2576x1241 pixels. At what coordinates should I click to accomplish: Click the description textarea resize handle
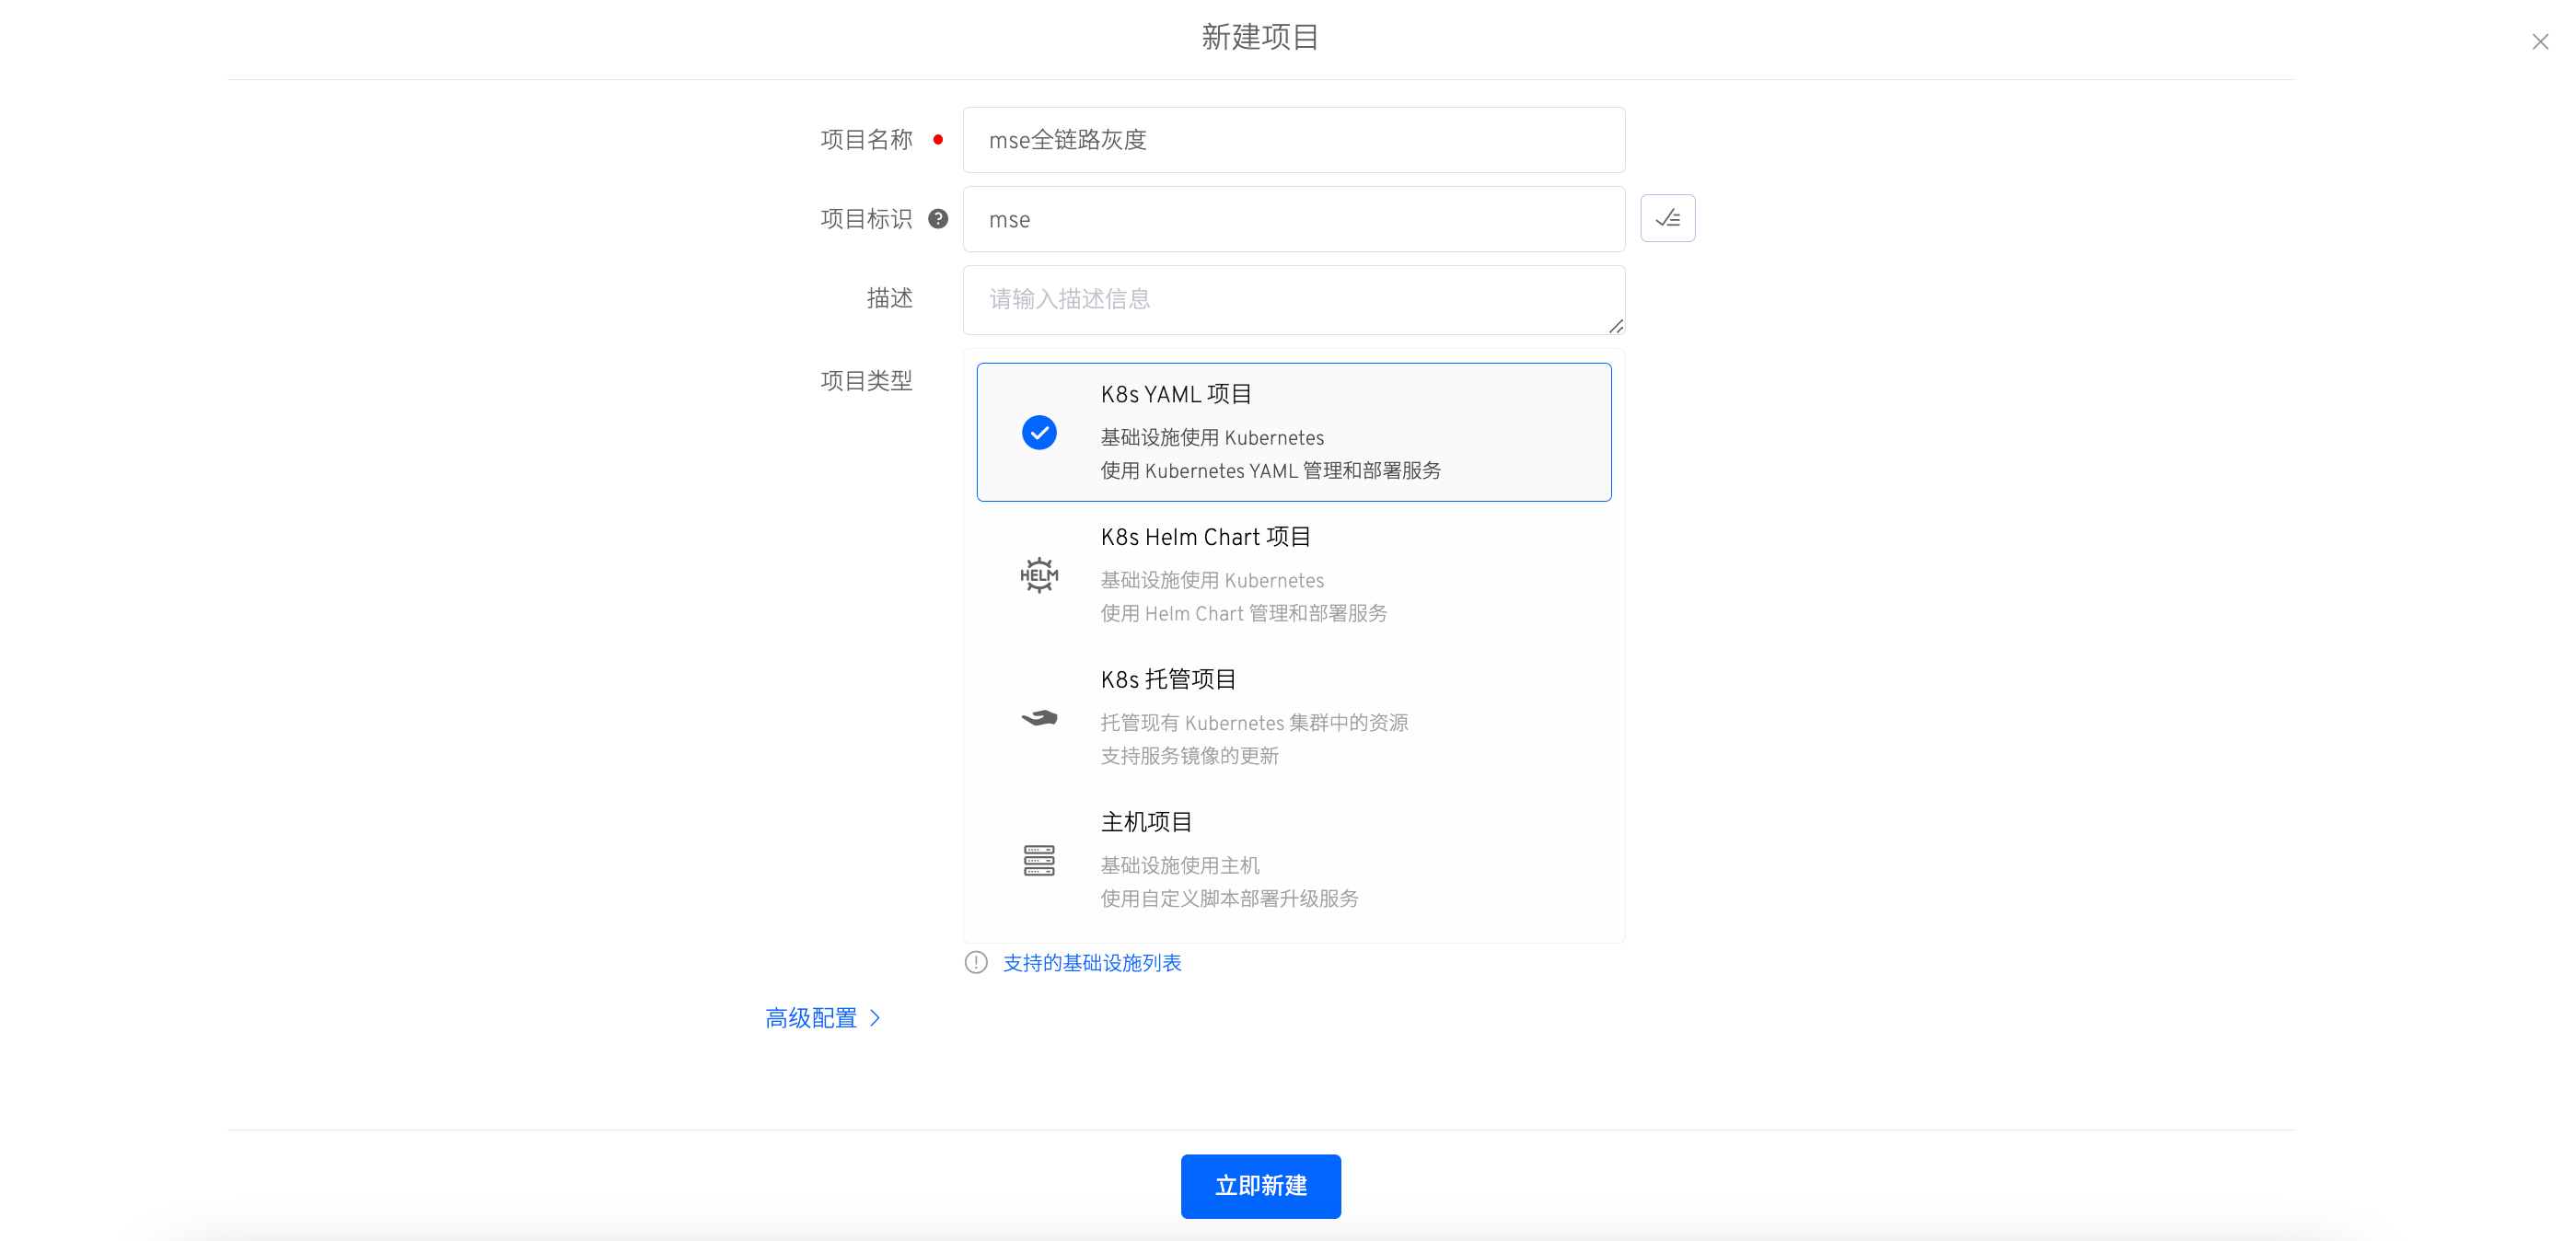pyautogui.click(x=1615, y=326)
